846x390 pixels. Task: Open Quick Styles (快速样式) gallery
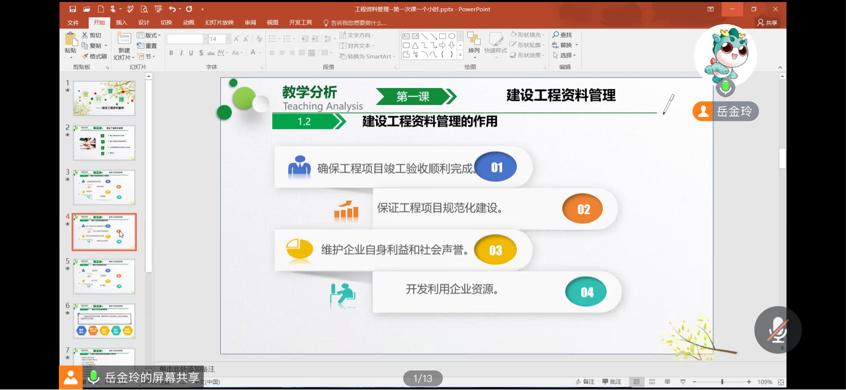tap(495, 44)
